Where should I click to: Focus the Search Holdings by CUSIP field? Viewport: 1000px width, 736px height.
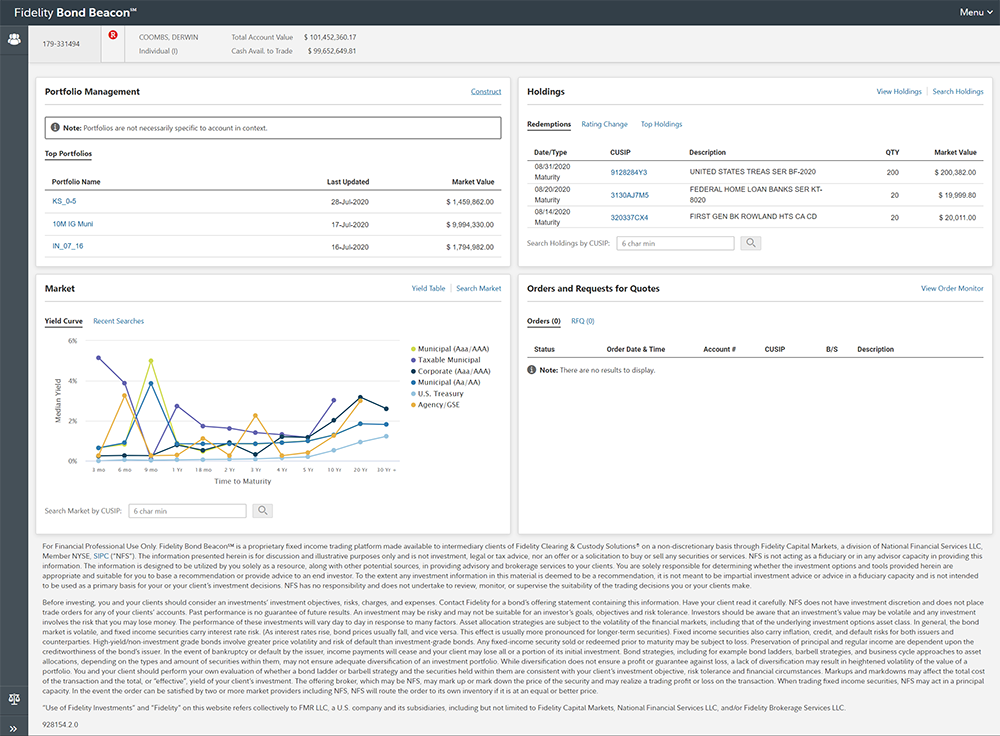674,243
